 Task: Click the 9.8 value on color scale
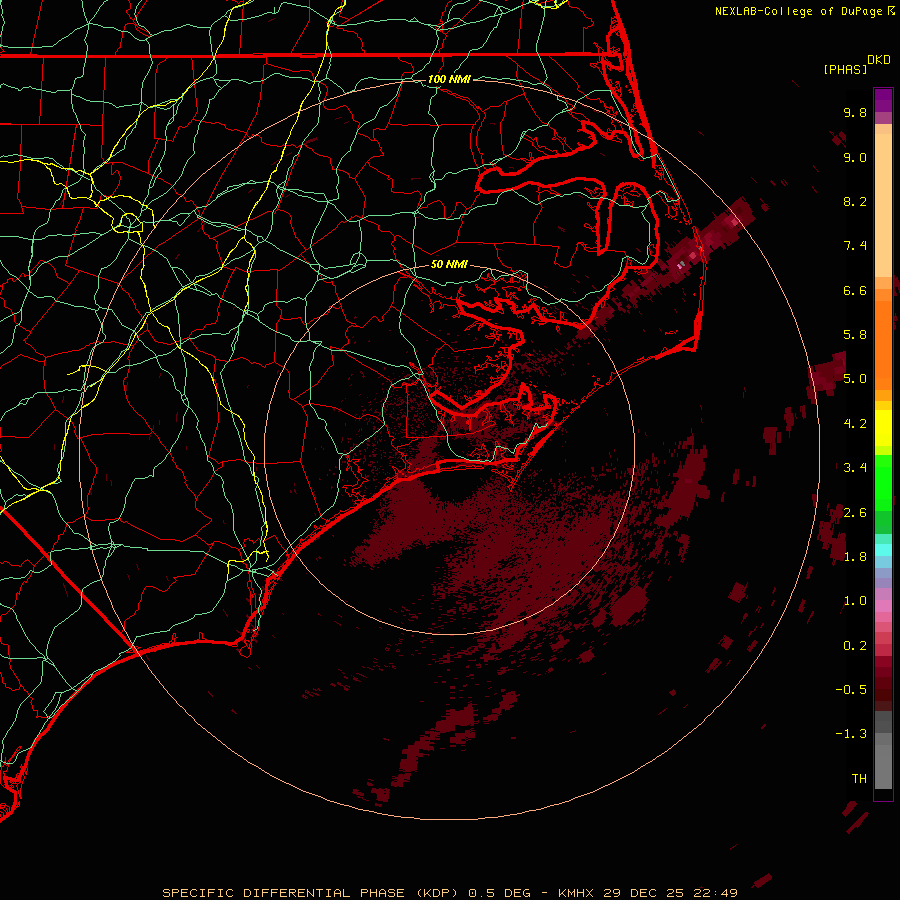point(855,112)
